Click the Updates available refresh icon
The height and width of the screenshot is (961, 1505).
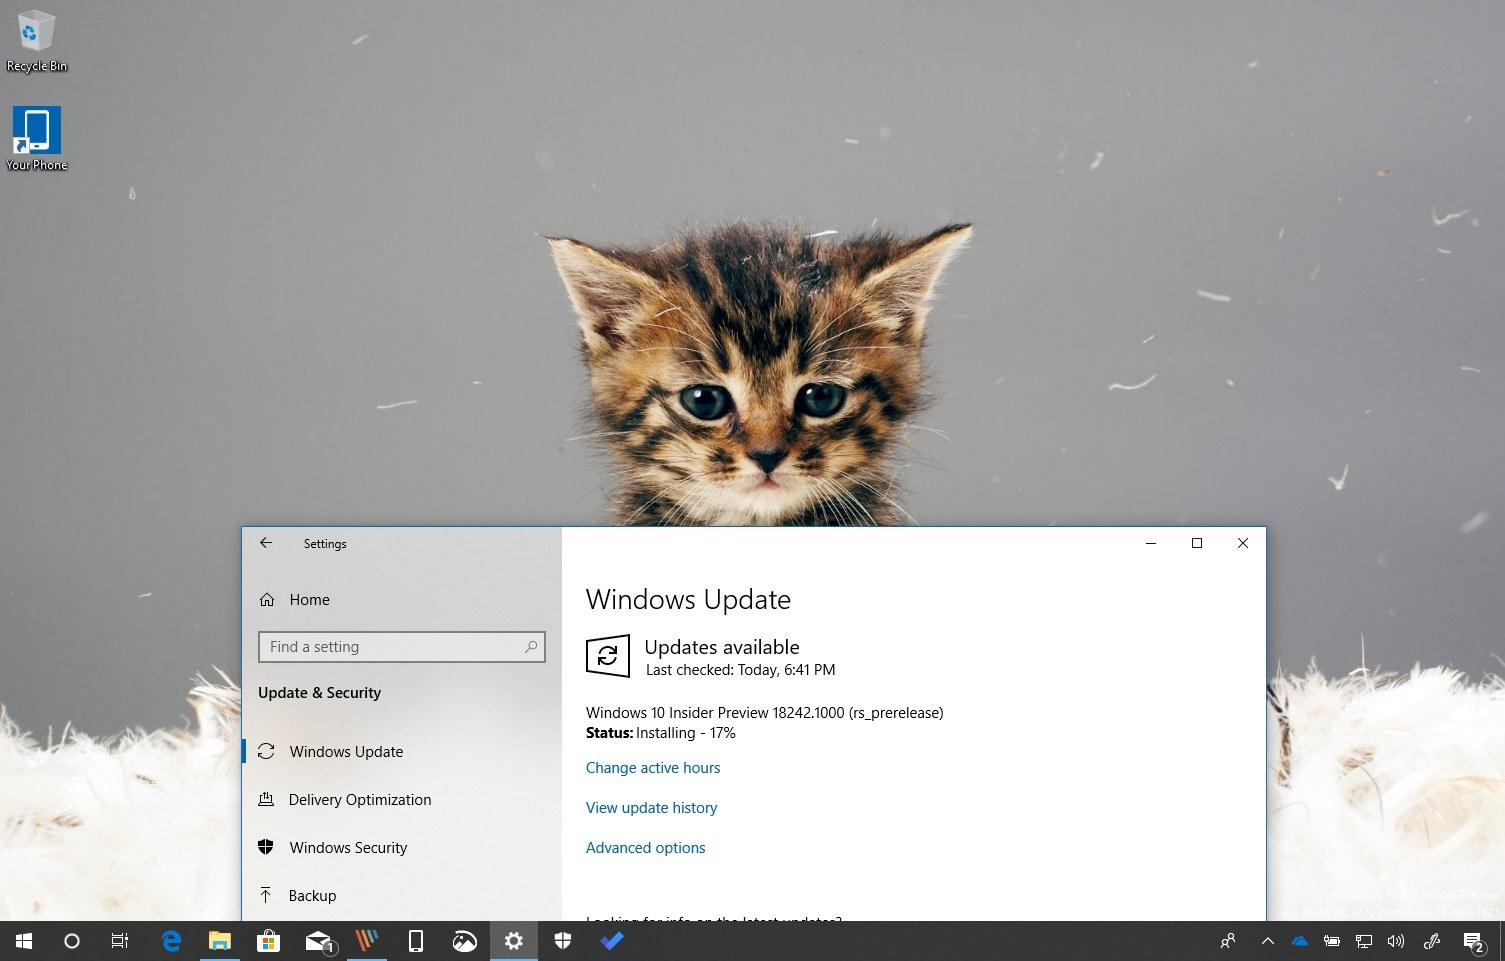click(x=608, y=656)
